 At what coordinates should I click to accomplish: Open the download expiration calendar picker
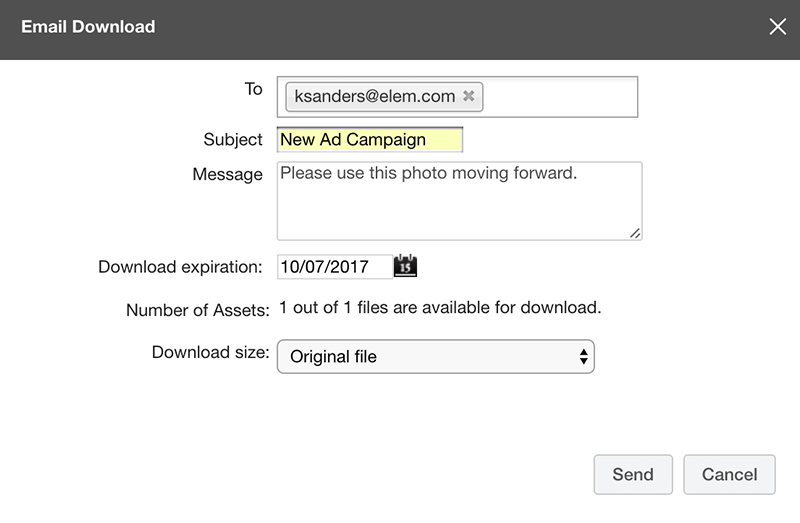pos(405,266)
